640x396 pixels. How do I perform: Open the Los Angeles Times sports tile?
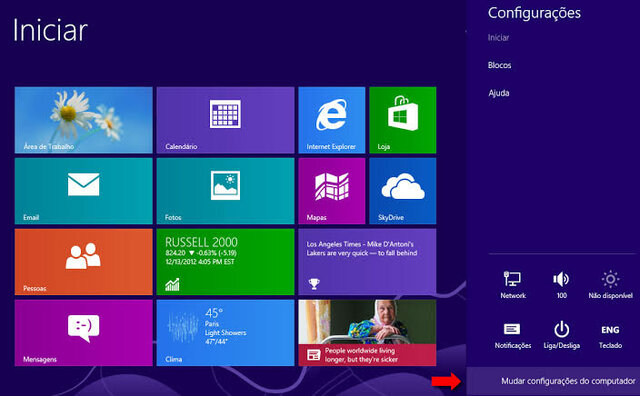pyautogui.click(x=367, y=262)
